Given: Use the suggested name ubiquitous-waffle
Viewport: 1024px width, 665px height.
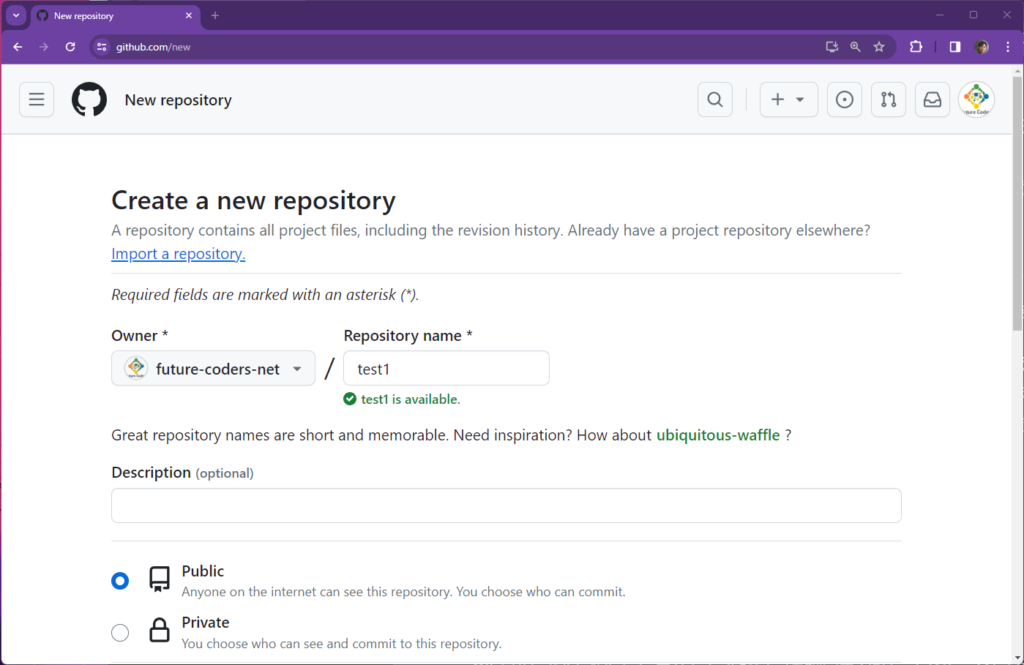Looking at the screenshot, I should [718, 435].
